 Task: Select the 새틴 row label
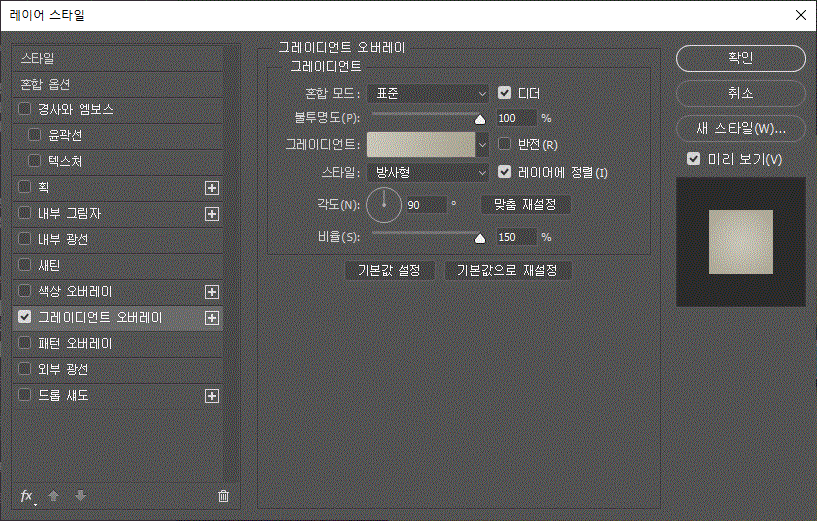tap(49, 266)
